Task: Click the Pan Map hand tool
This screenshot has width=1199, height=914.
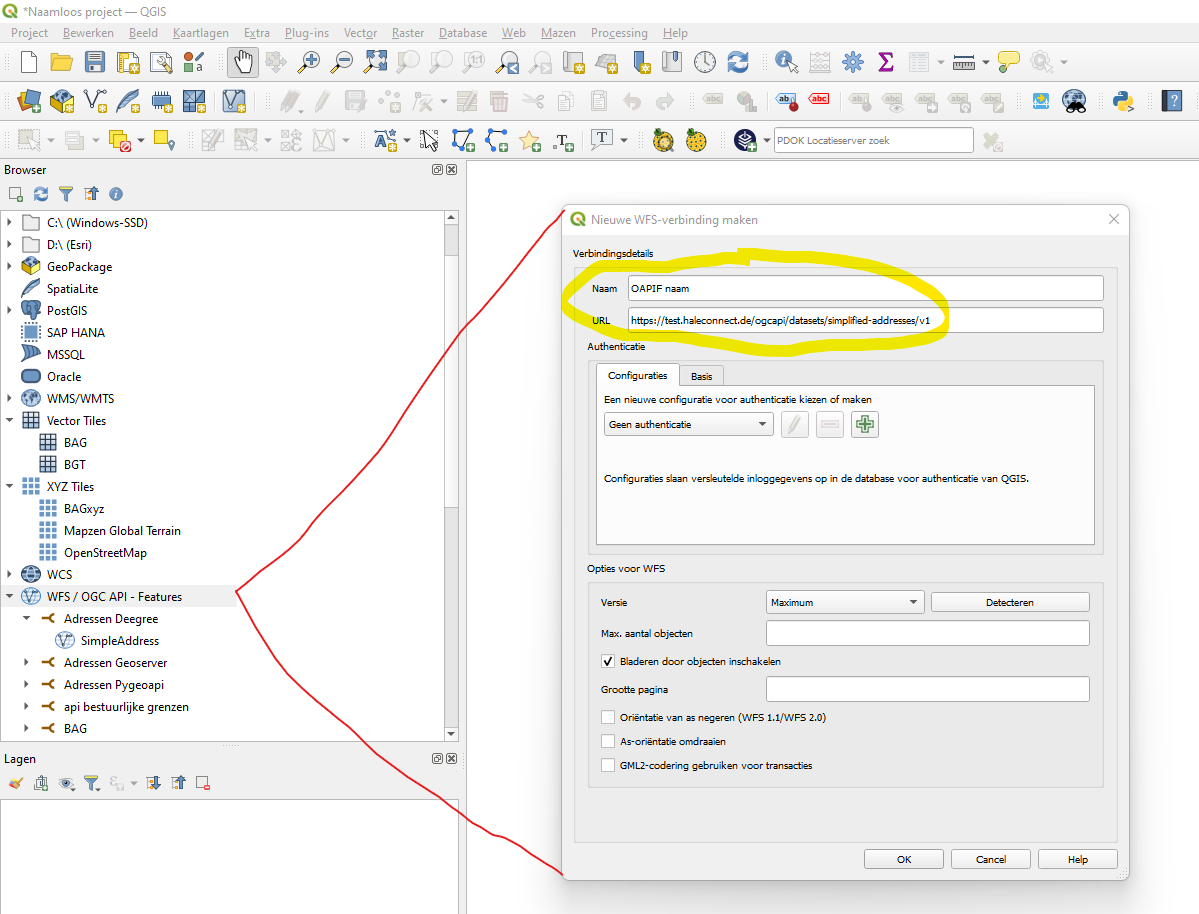Action: tap(244, 62)
